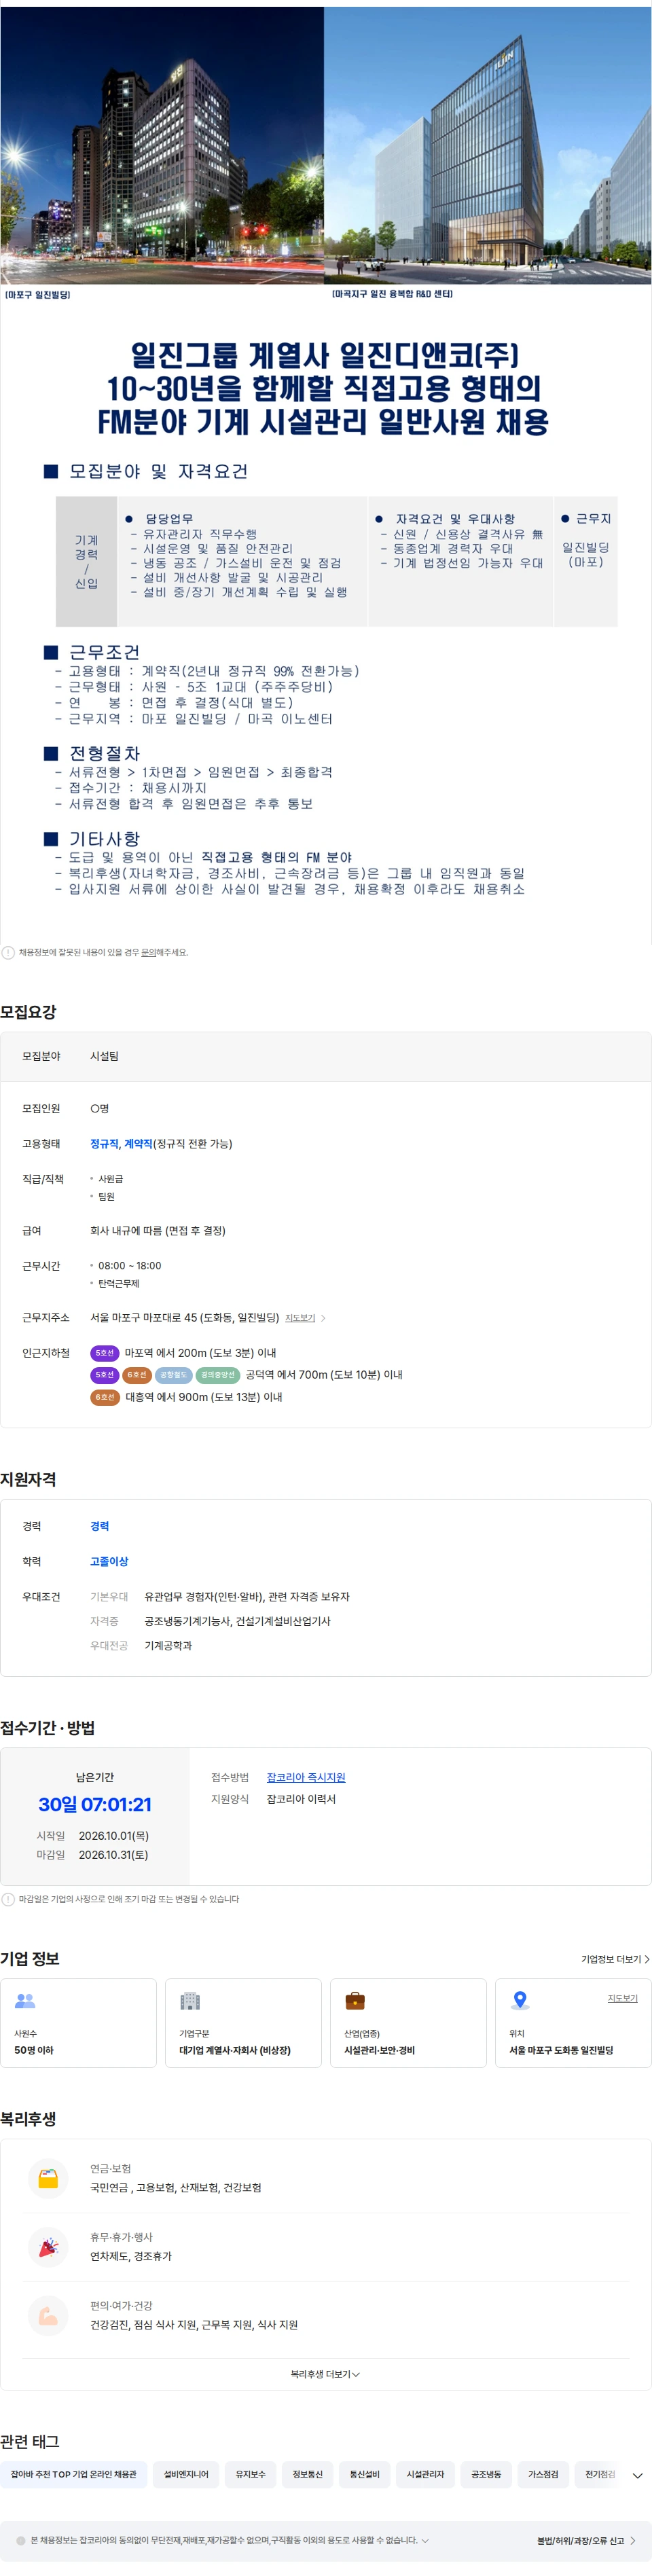Click the map pin icon in the 위치 card
The width and height of the screenshot is (652, 2576).
[x=520, y=2000]
